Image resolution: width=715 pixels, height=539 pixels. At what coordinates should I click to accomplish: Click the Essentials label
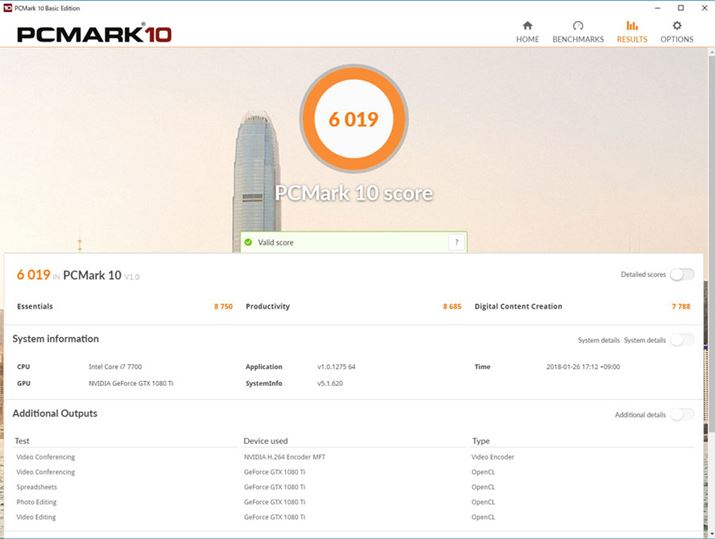(x=35, y=306)
